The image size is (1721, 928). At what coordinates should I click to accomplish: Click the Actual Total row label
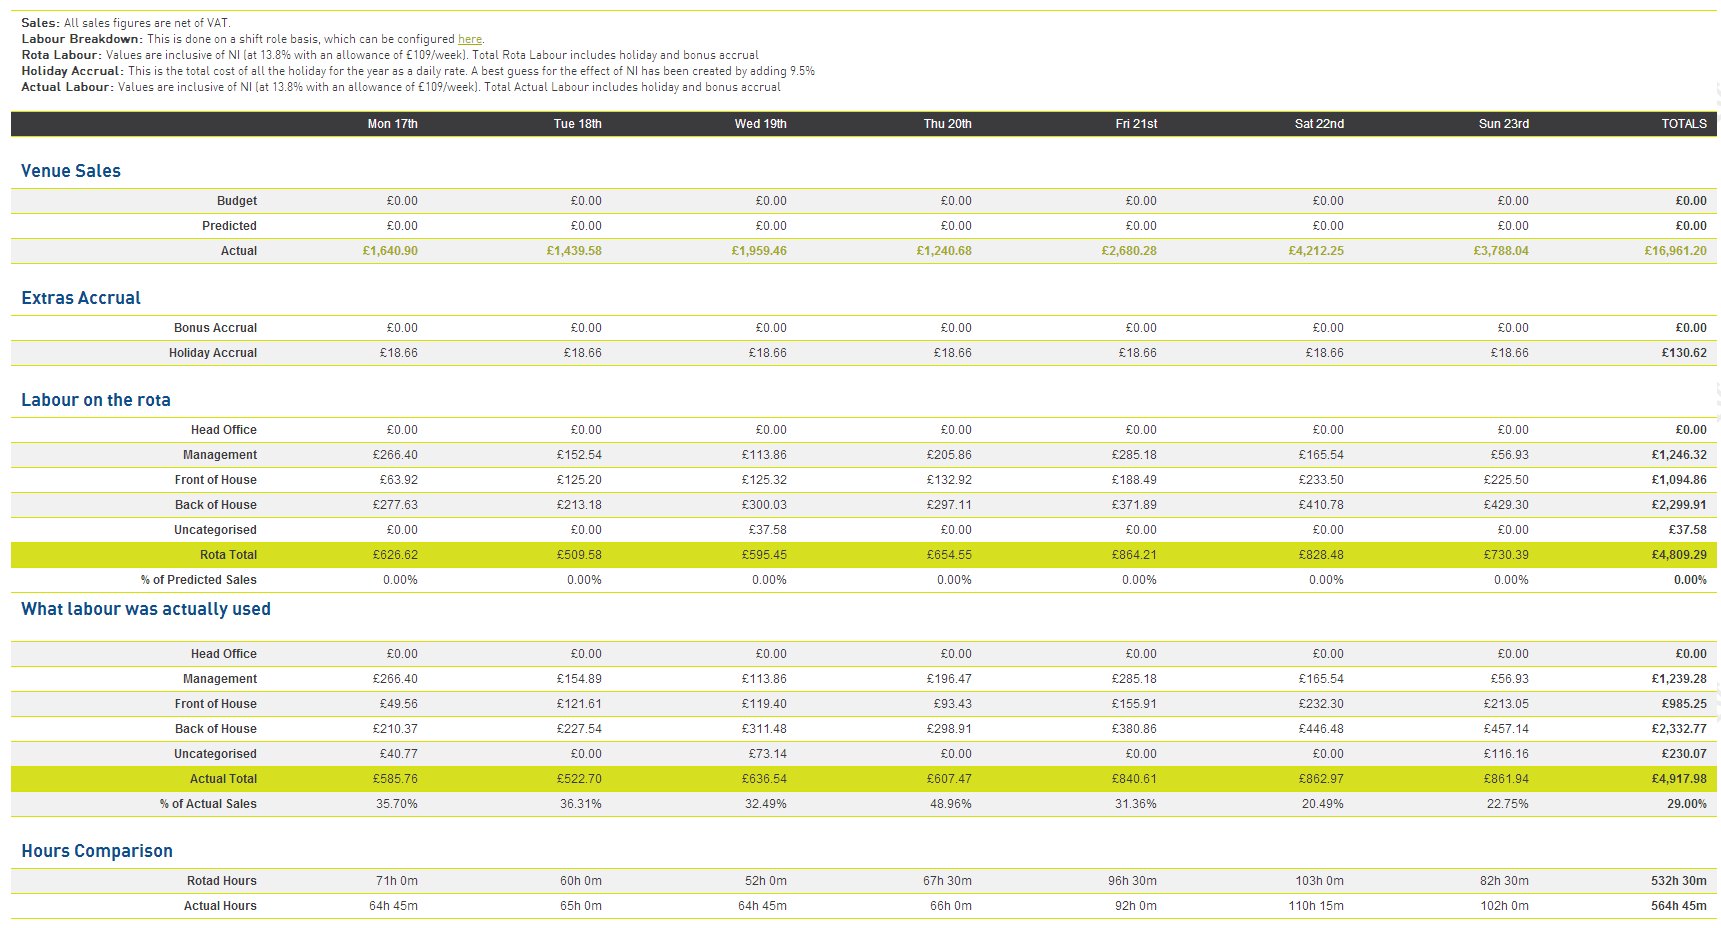[223, 779]
